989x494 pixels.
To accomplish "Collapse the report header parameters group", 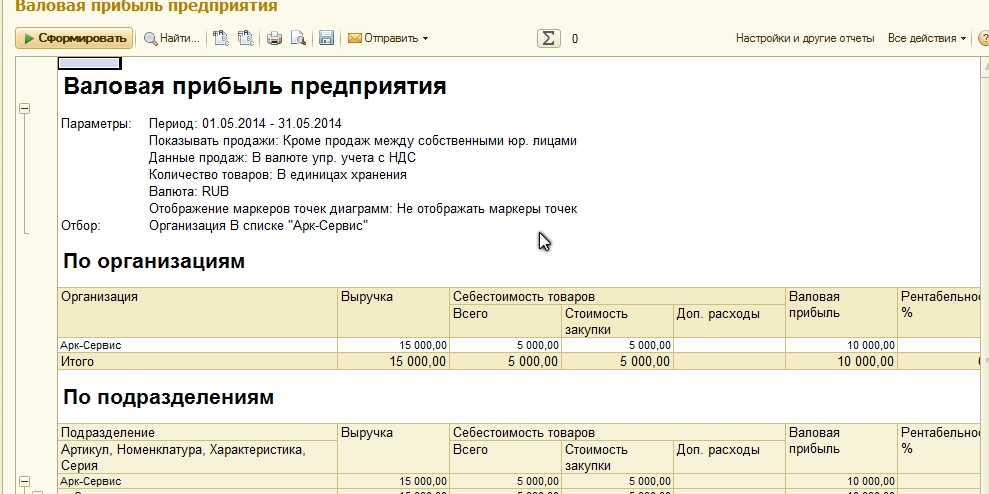I will pyautogui.click(x=25, y=109).
